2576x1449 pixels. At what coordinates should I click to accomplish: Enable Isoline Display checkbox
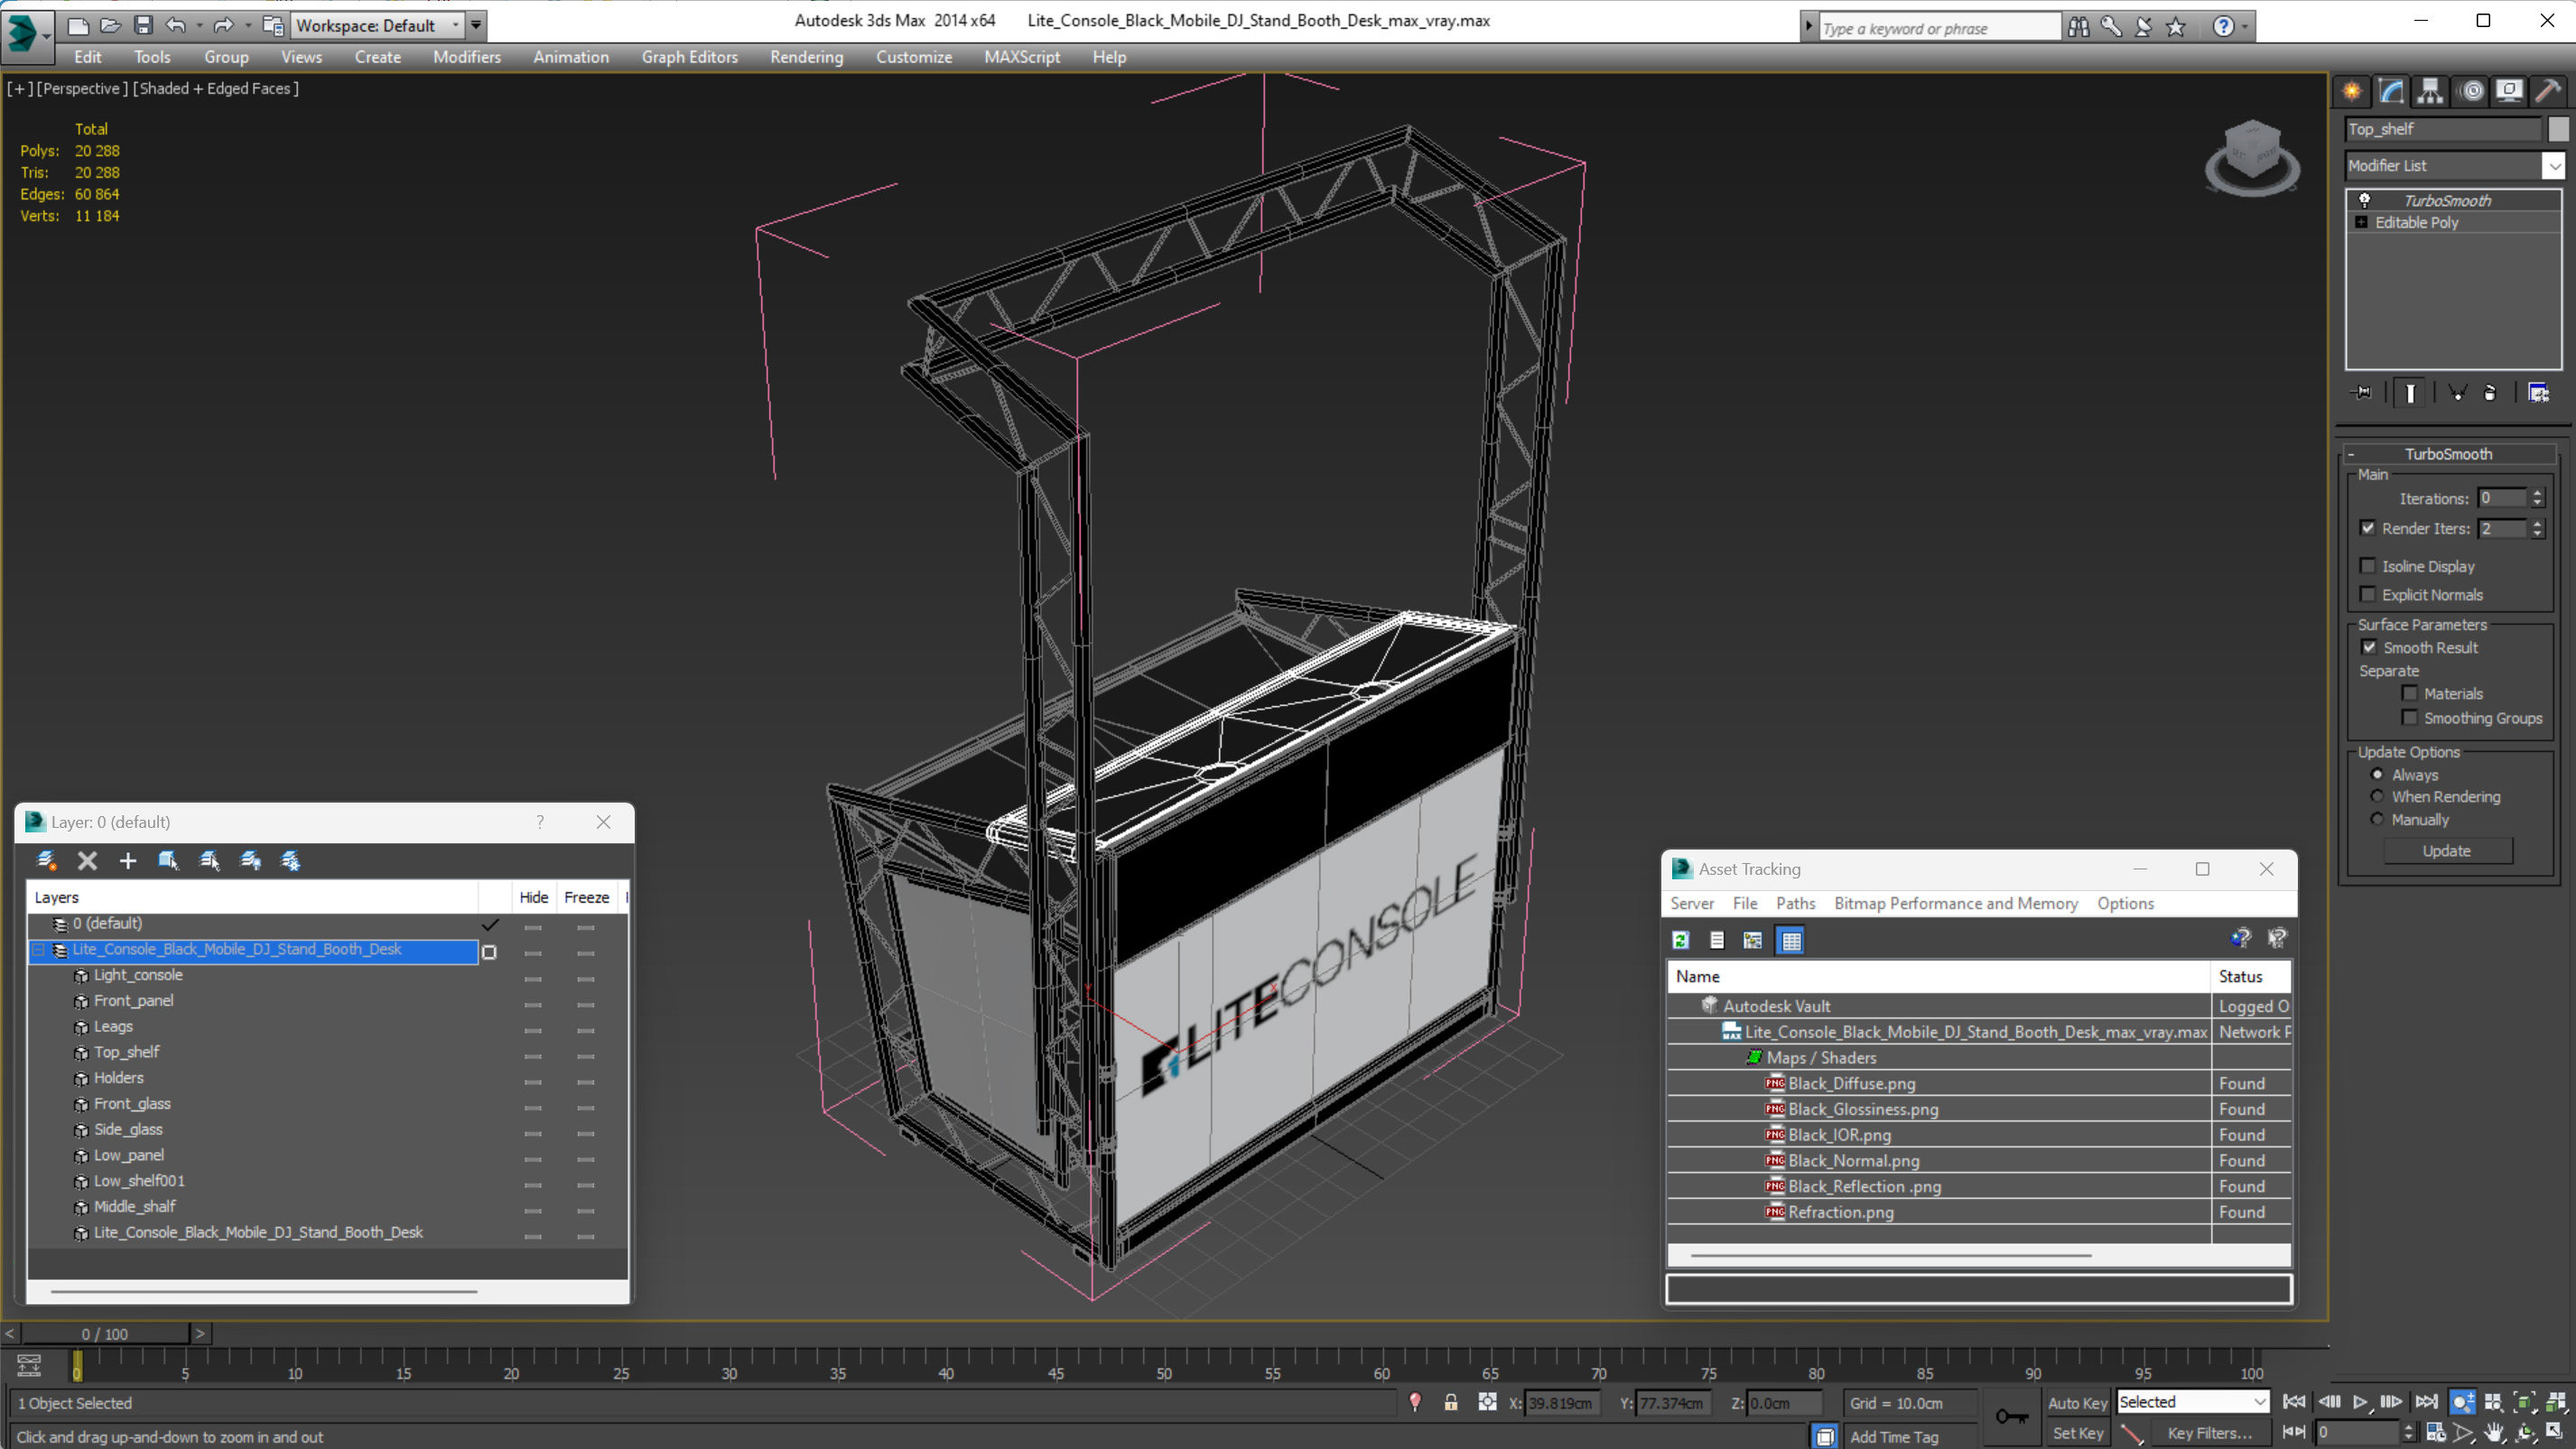point(2368,566)
